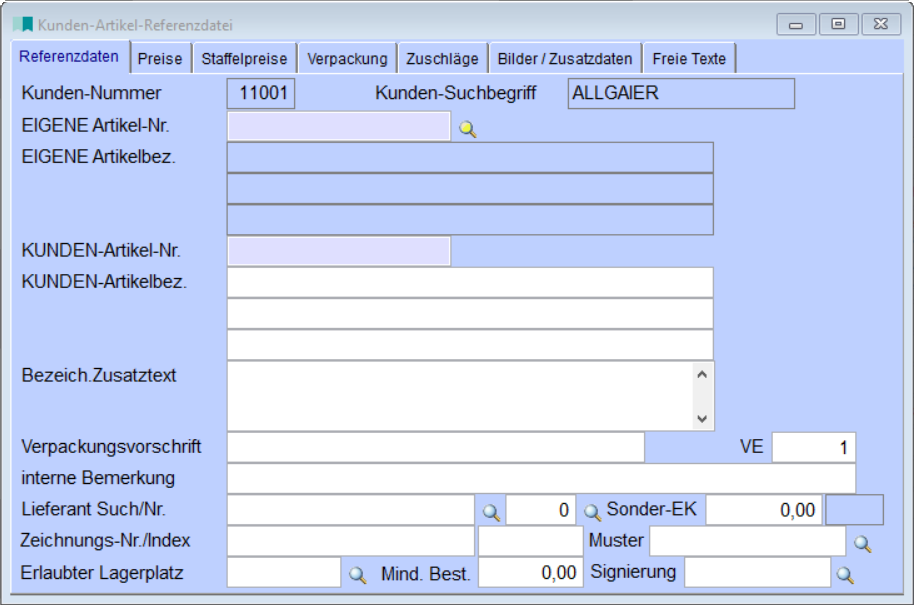Go to the Zuschläge tab
This screenshot has width=914, height=605.
point(442,59)
